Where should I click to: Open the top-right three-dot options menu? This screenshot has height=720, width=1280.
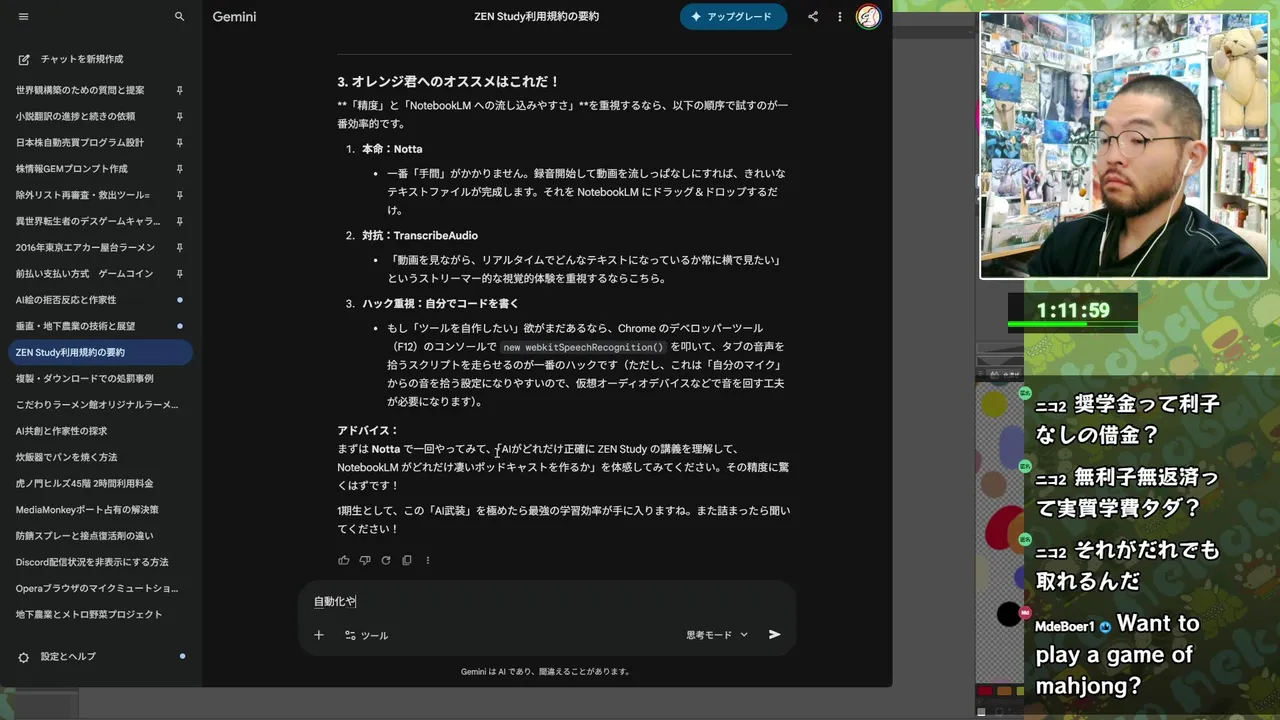pyautogui.click(x=840, y=17)
